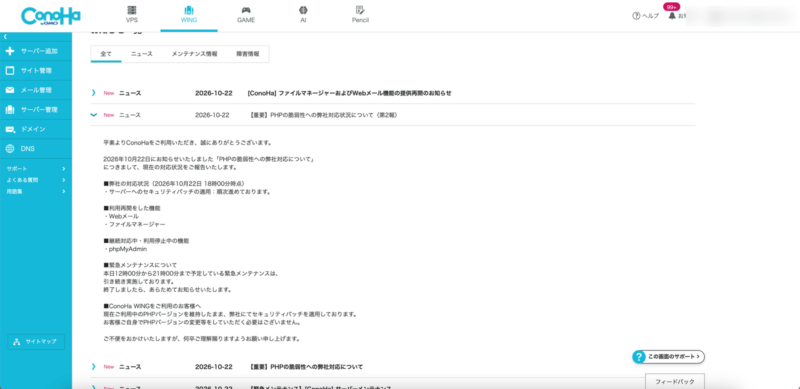This screenshot has height=389, width=800.
Task: Click the DNS globe icon
Action: coord(10,149)
